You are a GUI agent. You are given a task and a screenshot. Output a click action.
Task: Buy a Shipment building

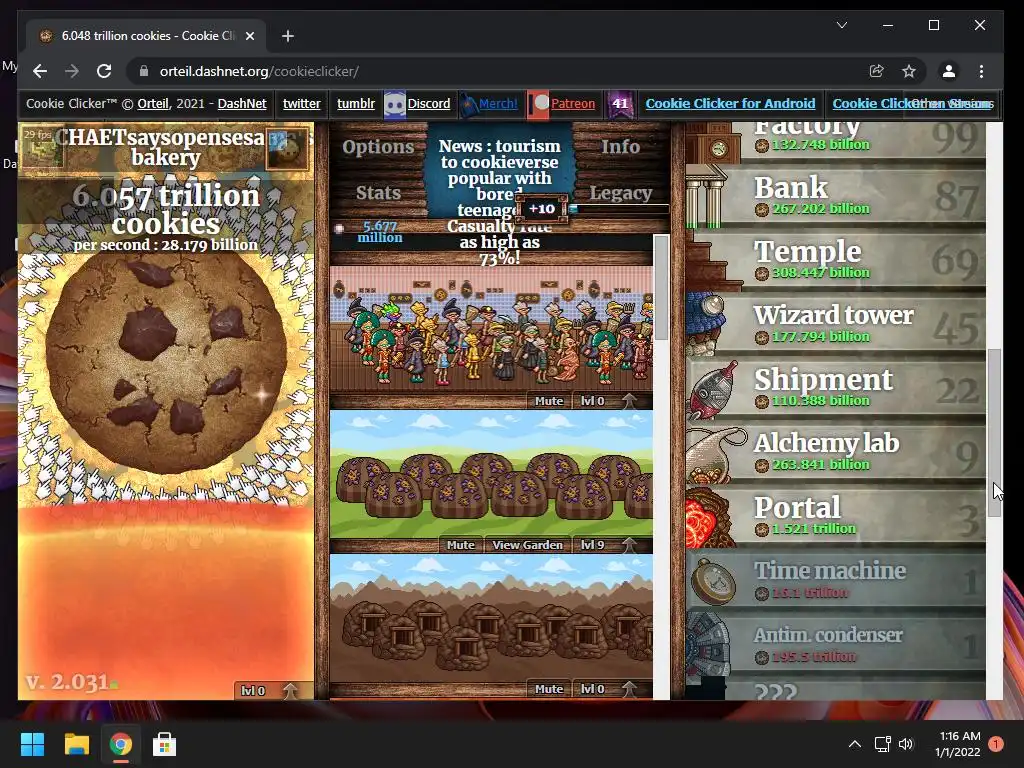point(835,387)
